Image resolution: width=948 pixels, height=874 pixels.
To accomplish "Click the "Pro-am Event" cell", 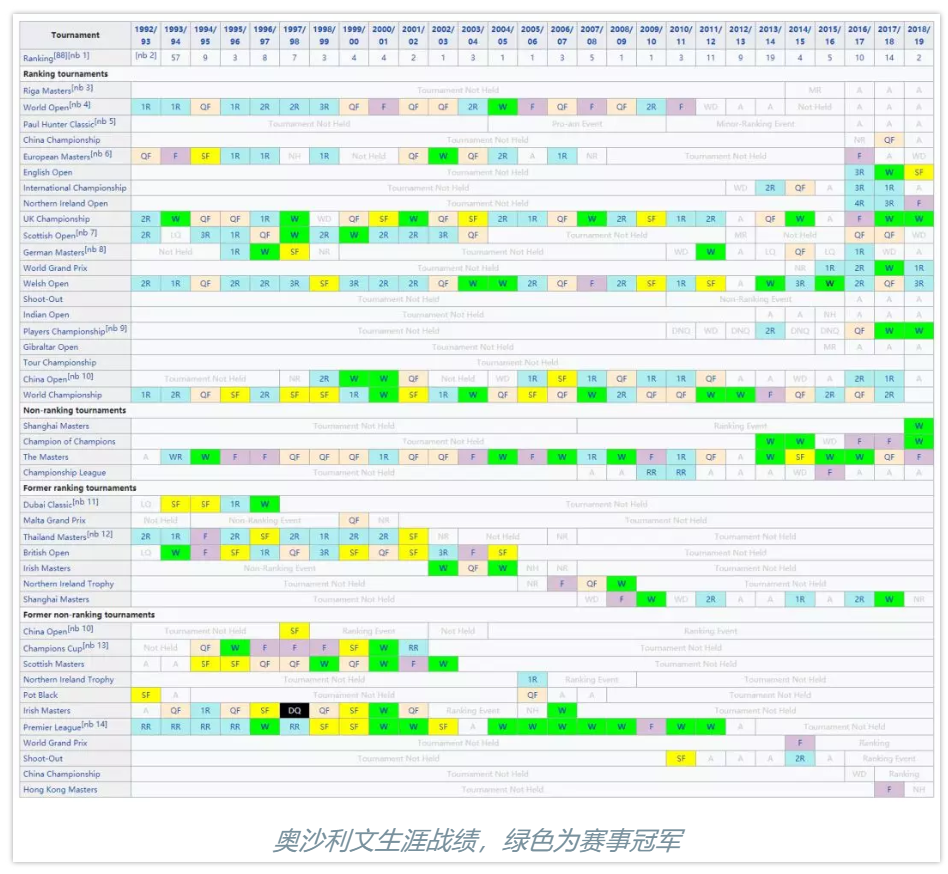I will (x=577, y=123).
